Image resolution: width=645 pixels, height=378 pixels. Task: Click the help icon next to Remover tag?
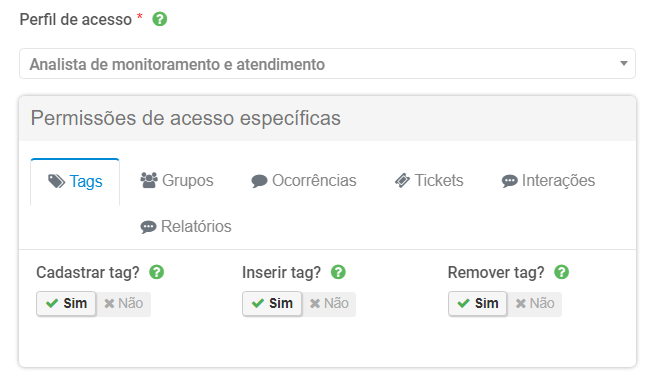(561, 272)
